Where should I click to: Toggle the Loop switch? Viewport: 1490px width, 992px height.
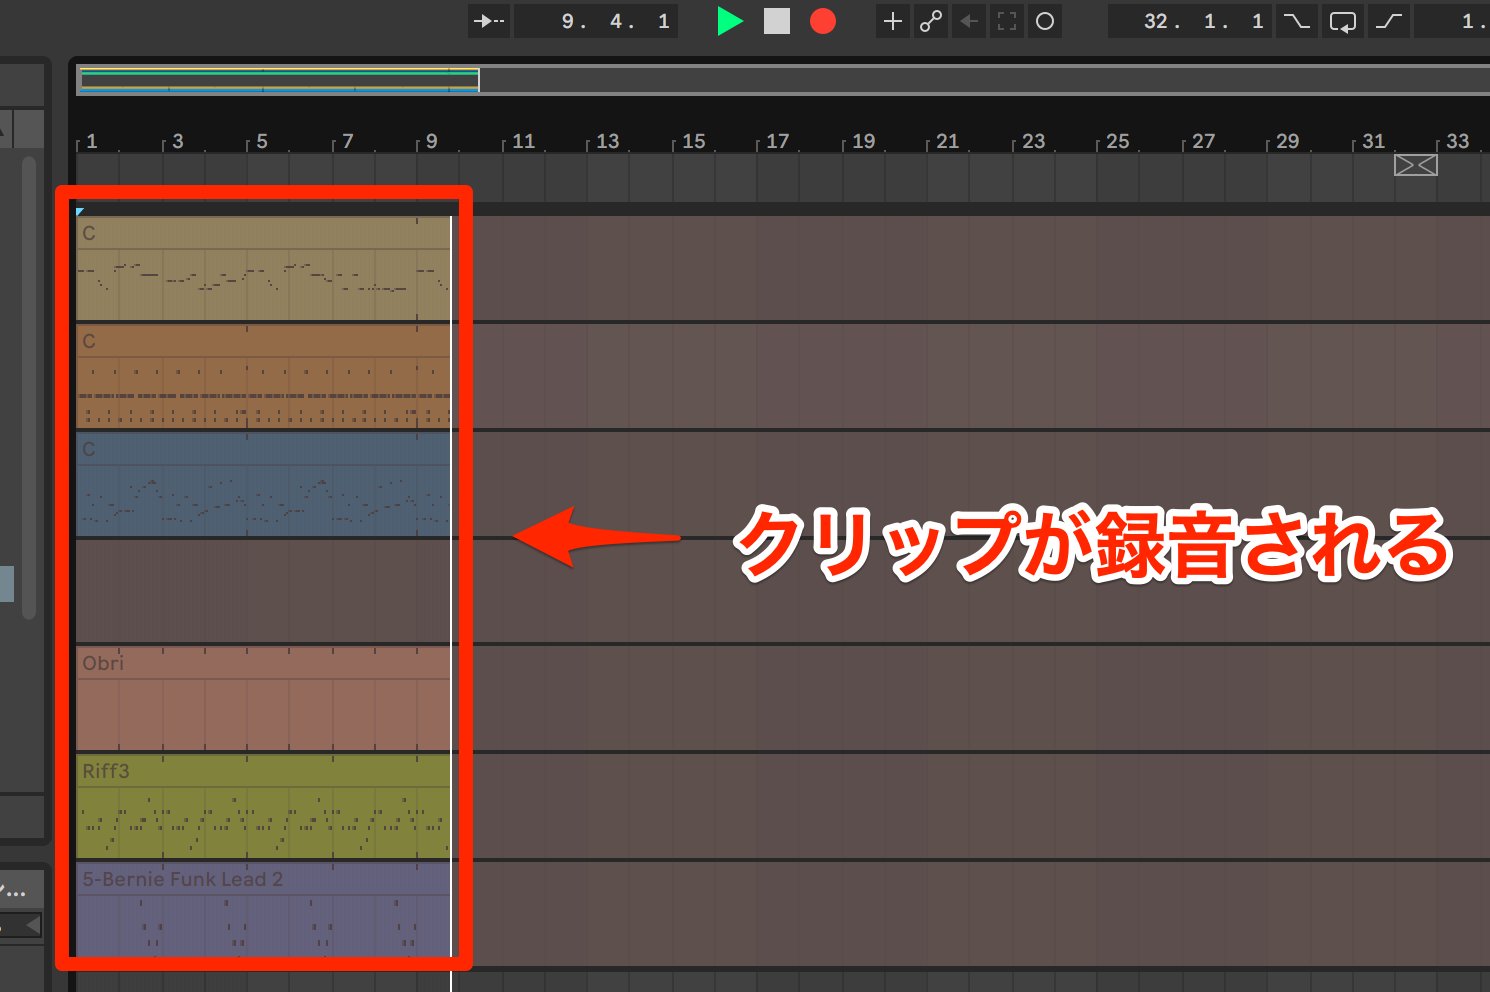click(1343, 21)
